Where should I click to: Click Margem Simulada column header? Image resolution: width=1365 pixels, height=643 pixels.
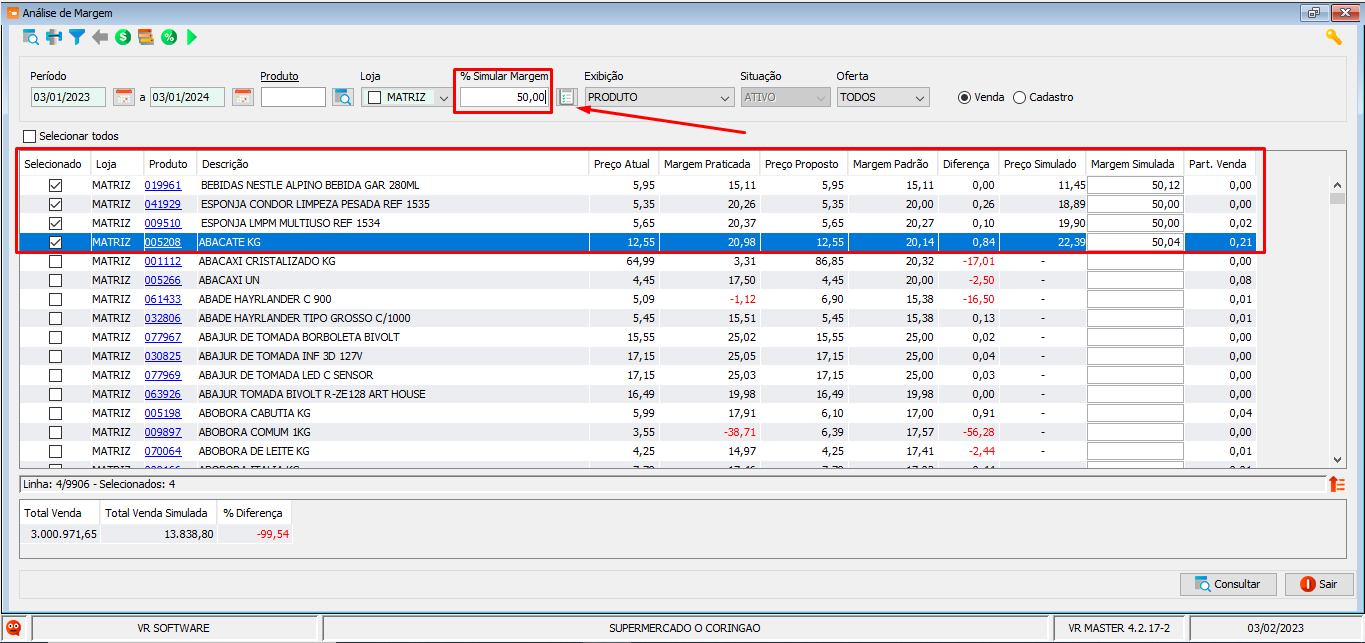1134,164
